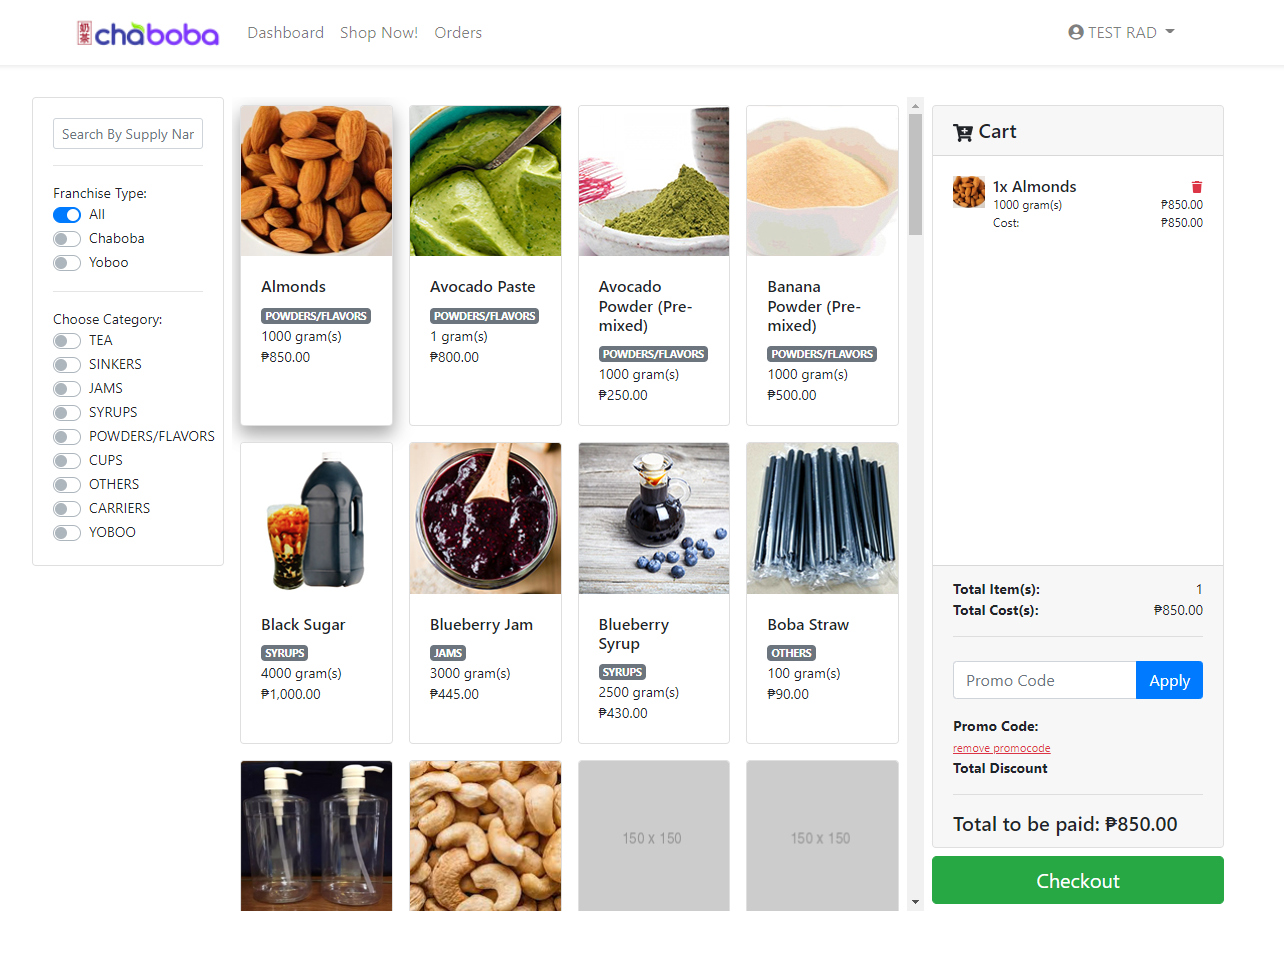Disable the All franchise type toggle
1284x954 pixels.
pos(67,215)
